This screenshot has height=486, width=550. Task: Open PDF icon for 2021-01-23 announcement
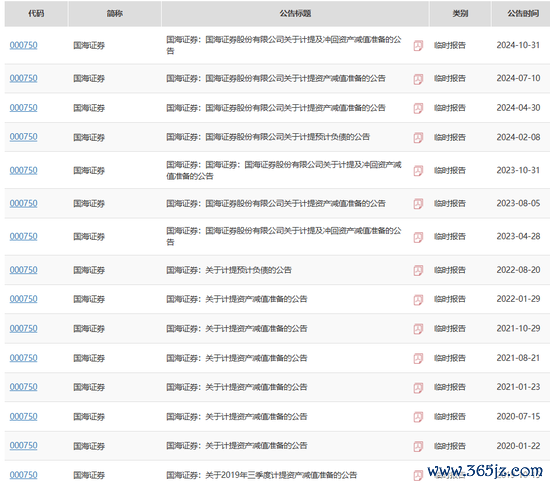click(x=418, y=387)
